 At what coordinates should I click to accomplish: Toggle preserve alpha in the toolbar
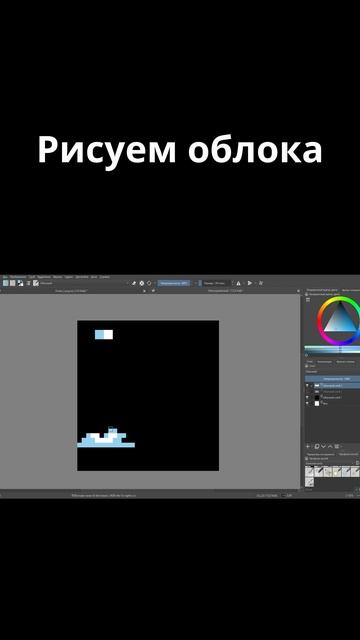(x=142, y=283)
